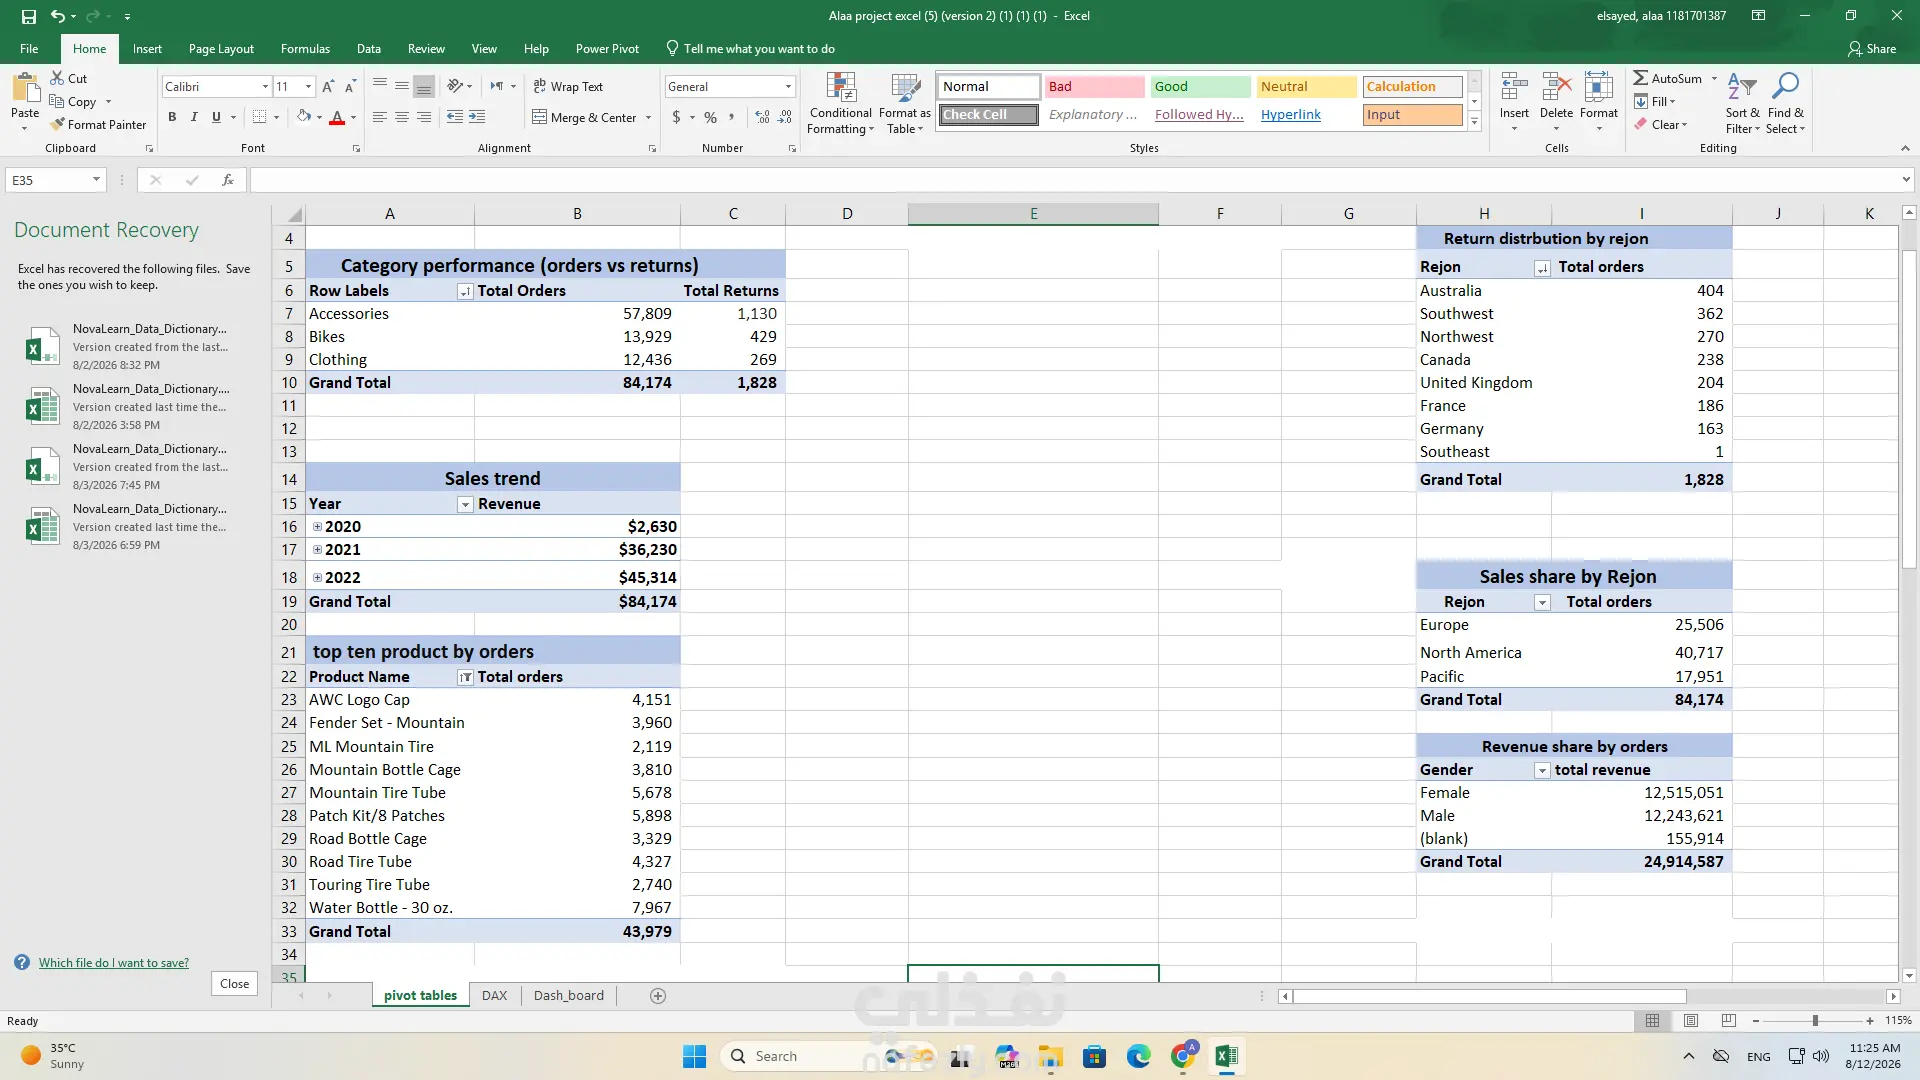Screen dimensions: 1920x1080
Task: Toggle Underline formatting
Action: coord(216,117)
